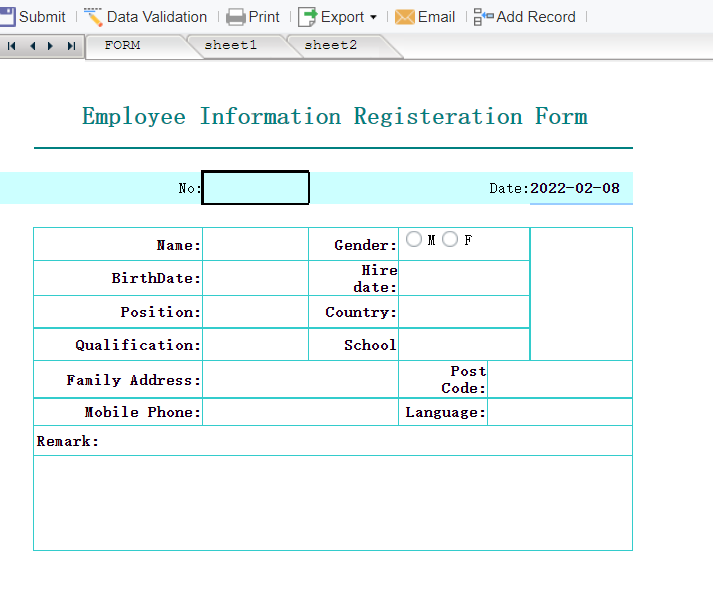Click the Mobile Phone: label
Image resolution: width=713 pixels, height=591 pixels.
(x=142, y=412)
